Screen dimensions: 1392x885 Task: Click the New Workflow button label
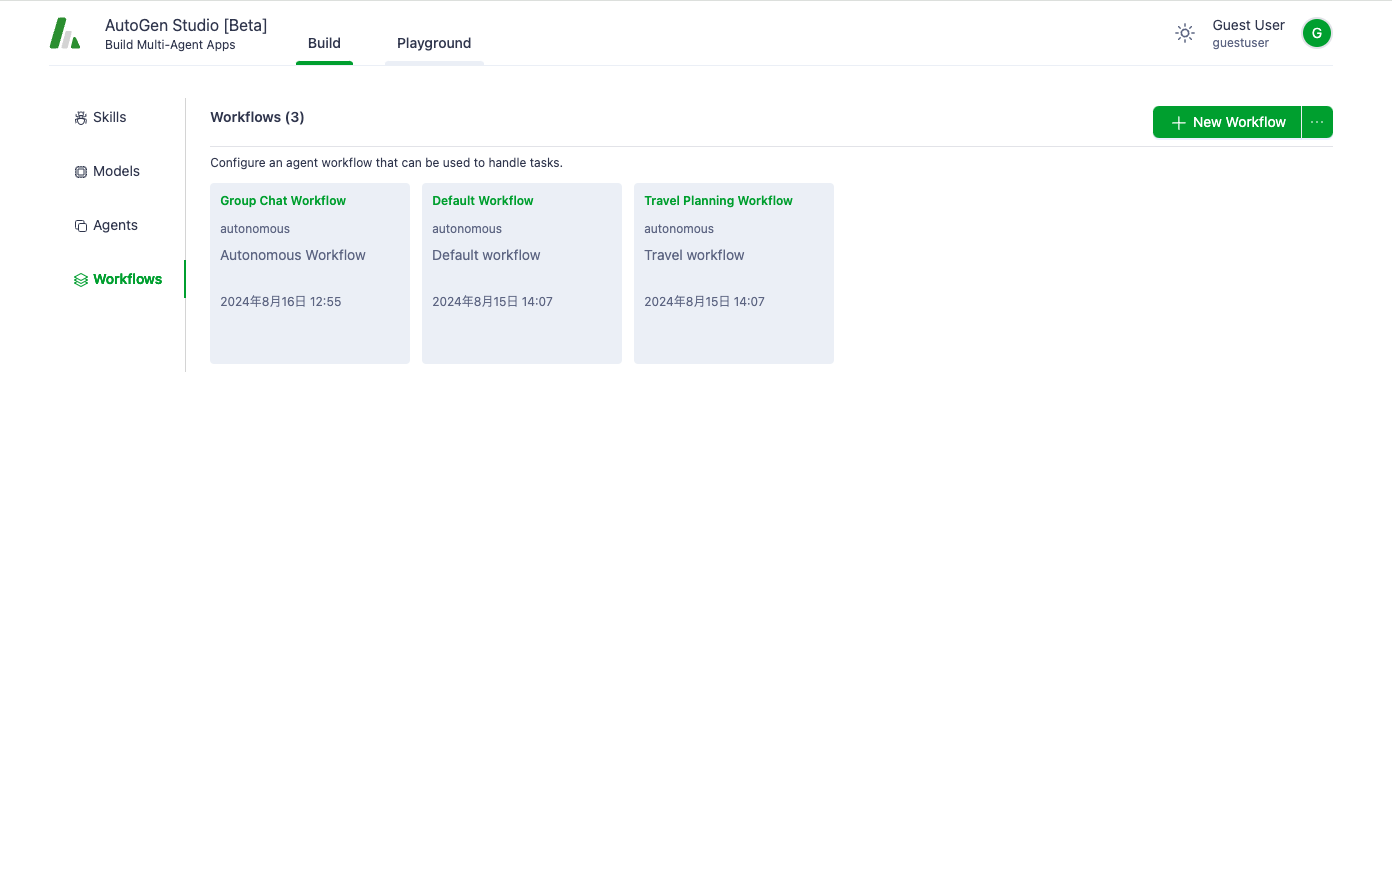[1239, 122]
